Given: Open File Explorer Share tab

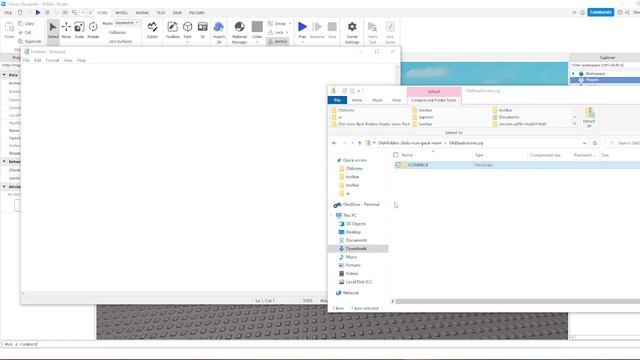Looking at the screenshot, I should tap(377, 100).
